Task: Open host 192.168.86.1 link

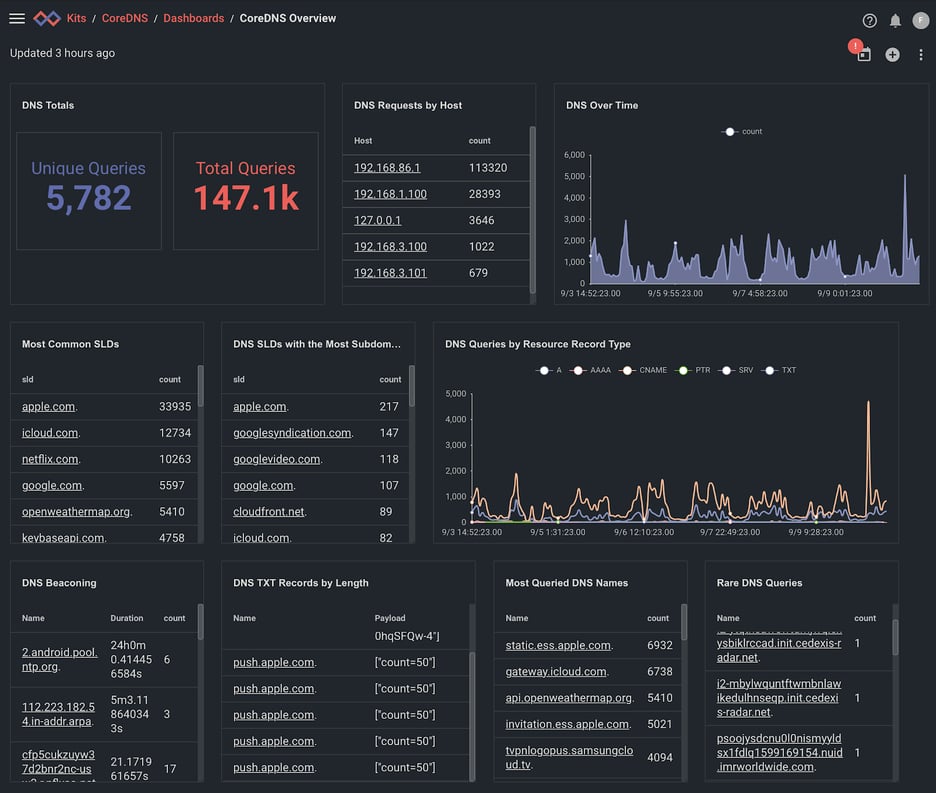Action: [x=387, y=168]
